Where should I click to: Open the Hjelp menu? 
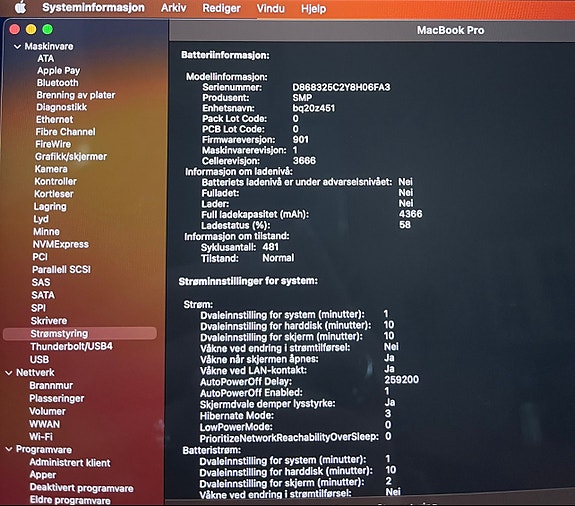(314, 8)
